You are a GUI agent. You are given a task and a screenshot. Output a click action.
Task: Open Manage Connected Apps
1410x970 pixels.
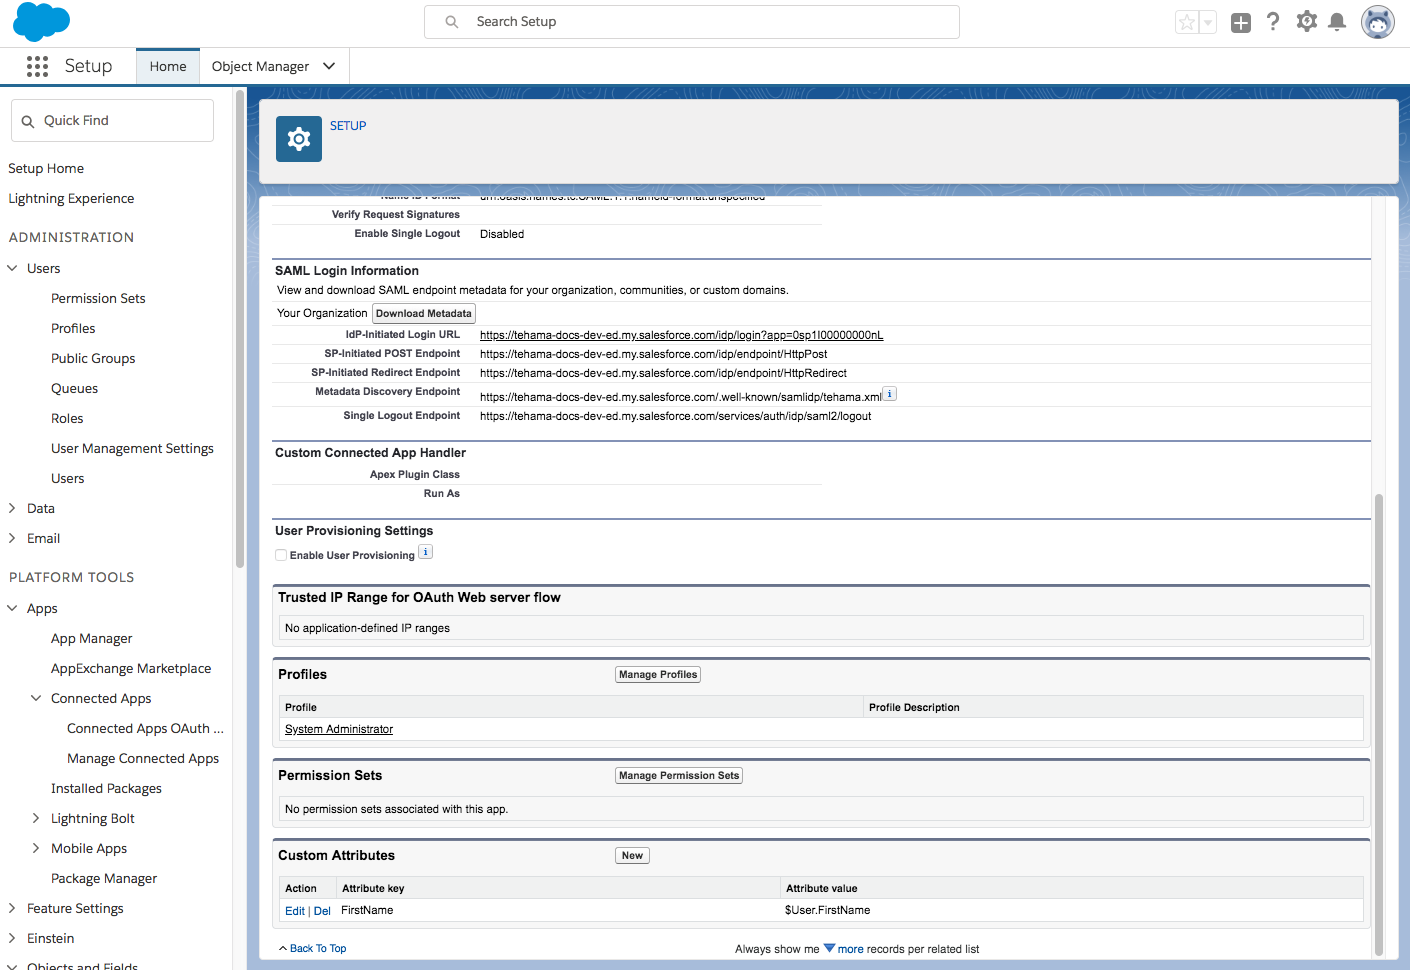[x=143, y=758]
